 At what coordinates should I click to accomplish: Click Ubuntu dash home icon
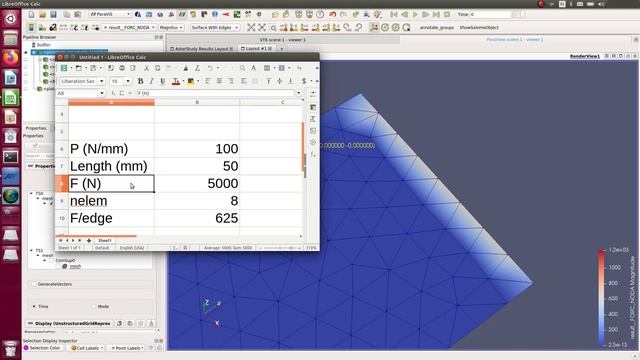point(11,18)
